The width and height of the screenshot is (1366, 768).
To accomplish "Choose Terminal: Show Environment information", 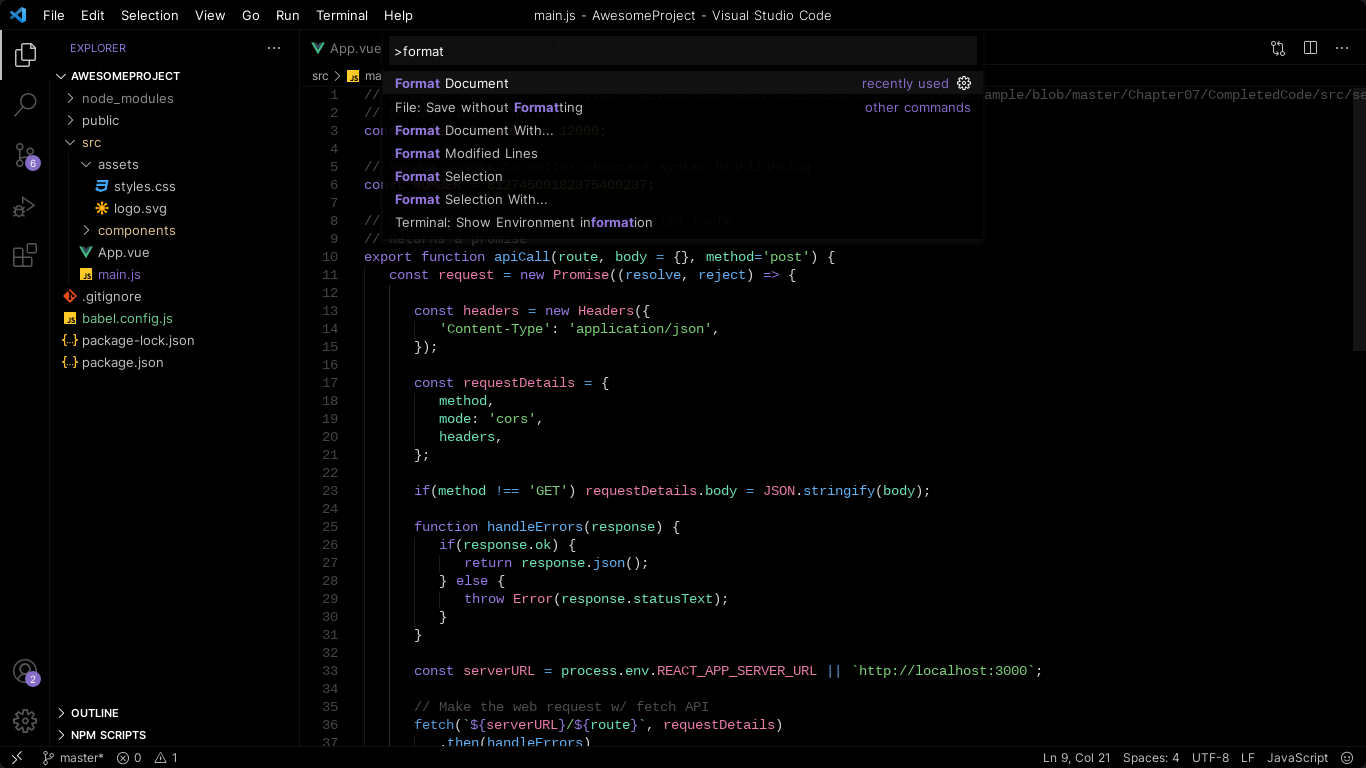I will click(x=683, y=222).
